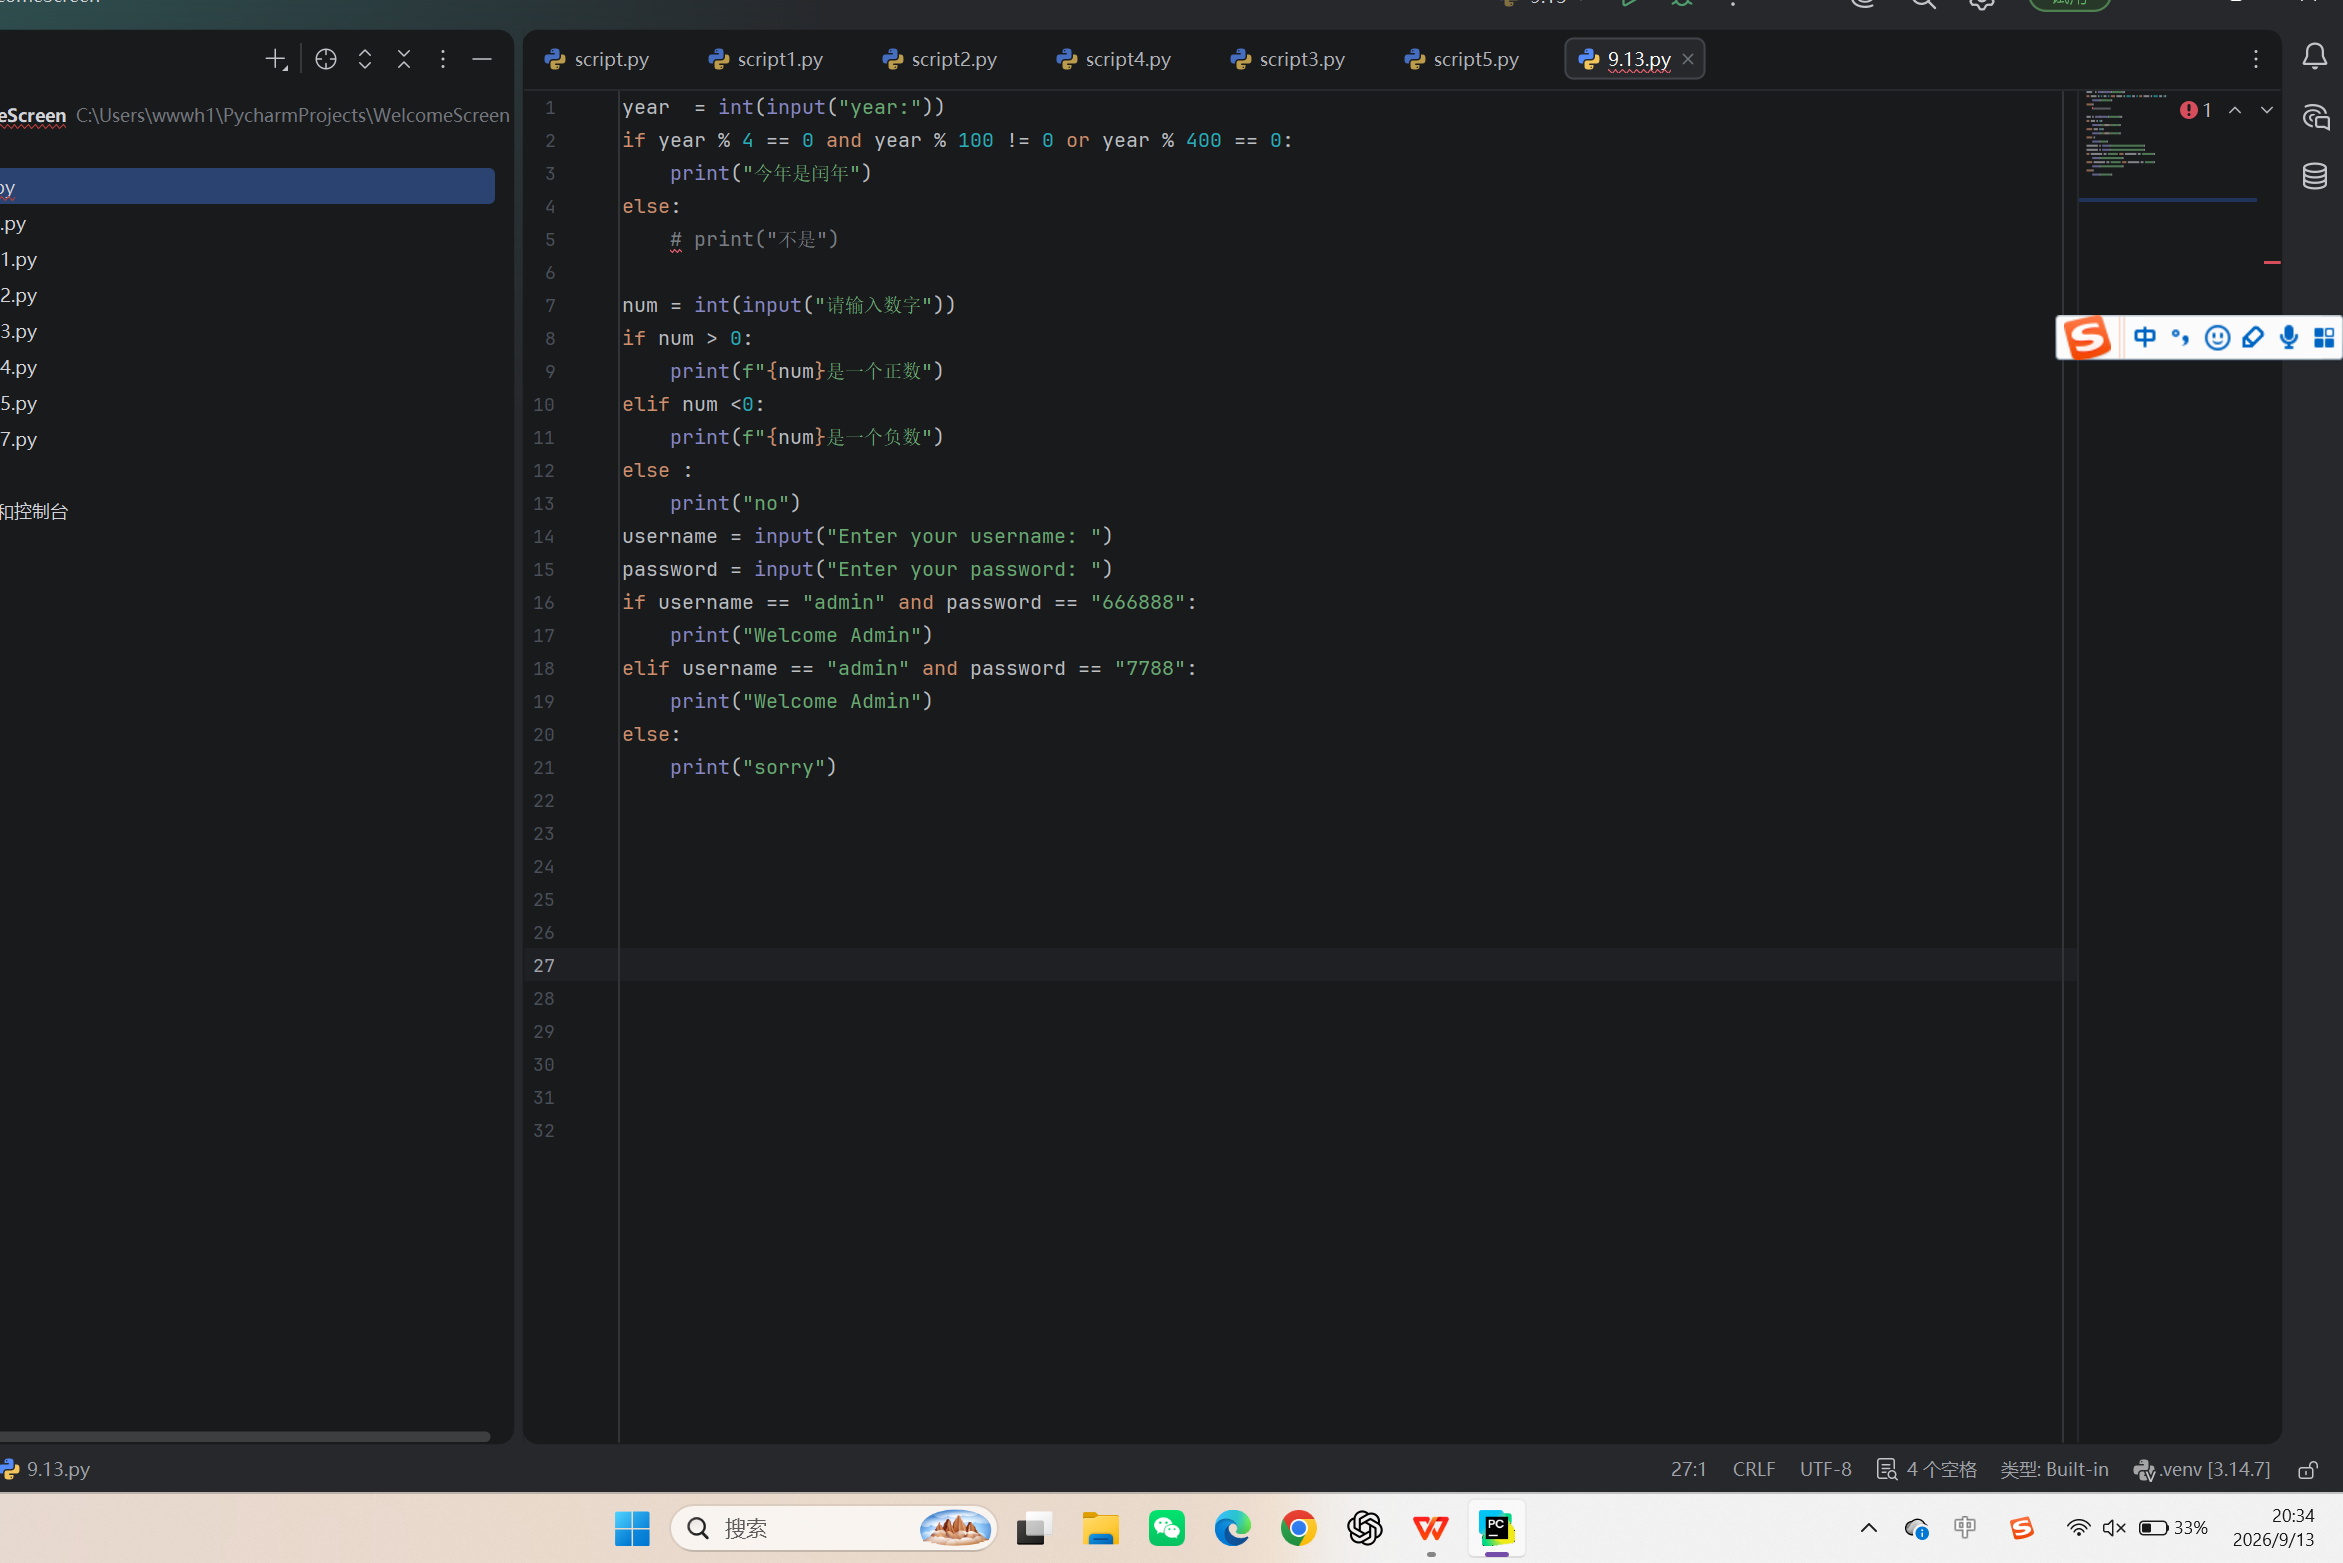Click the add new file plus icon
This screenshot has height=1563, width=2343.
pos(276,60)
